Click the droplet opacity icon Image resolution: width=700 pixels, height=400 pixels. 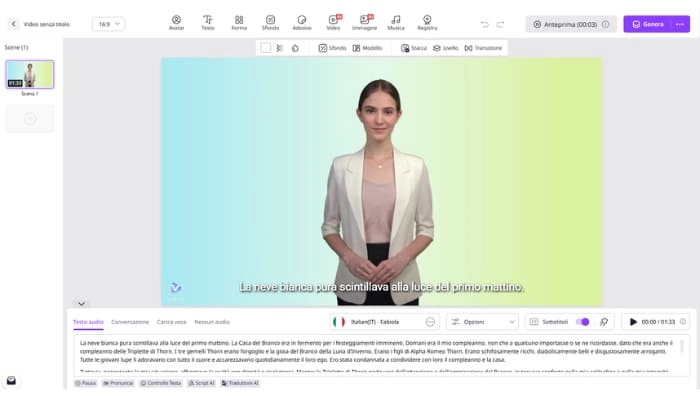click(295, 48)
